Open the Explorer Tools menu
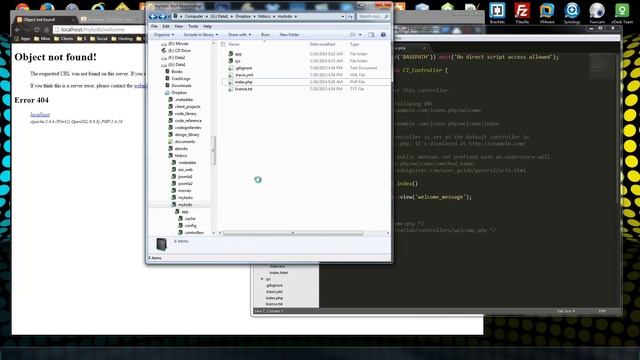Screen dimensions: 640x360 point(193,26)
